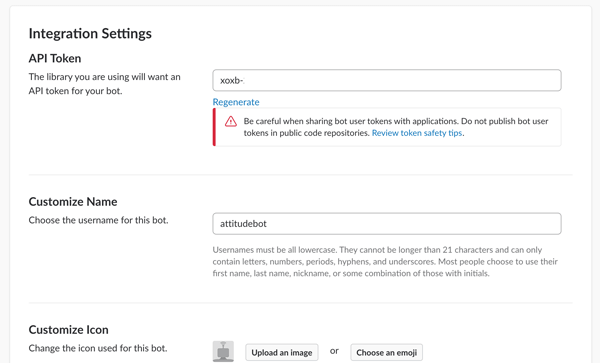The height and width of the screenshot is (363, 600).
Task: Click the Customize Icon heading
Action: (68, 330)
